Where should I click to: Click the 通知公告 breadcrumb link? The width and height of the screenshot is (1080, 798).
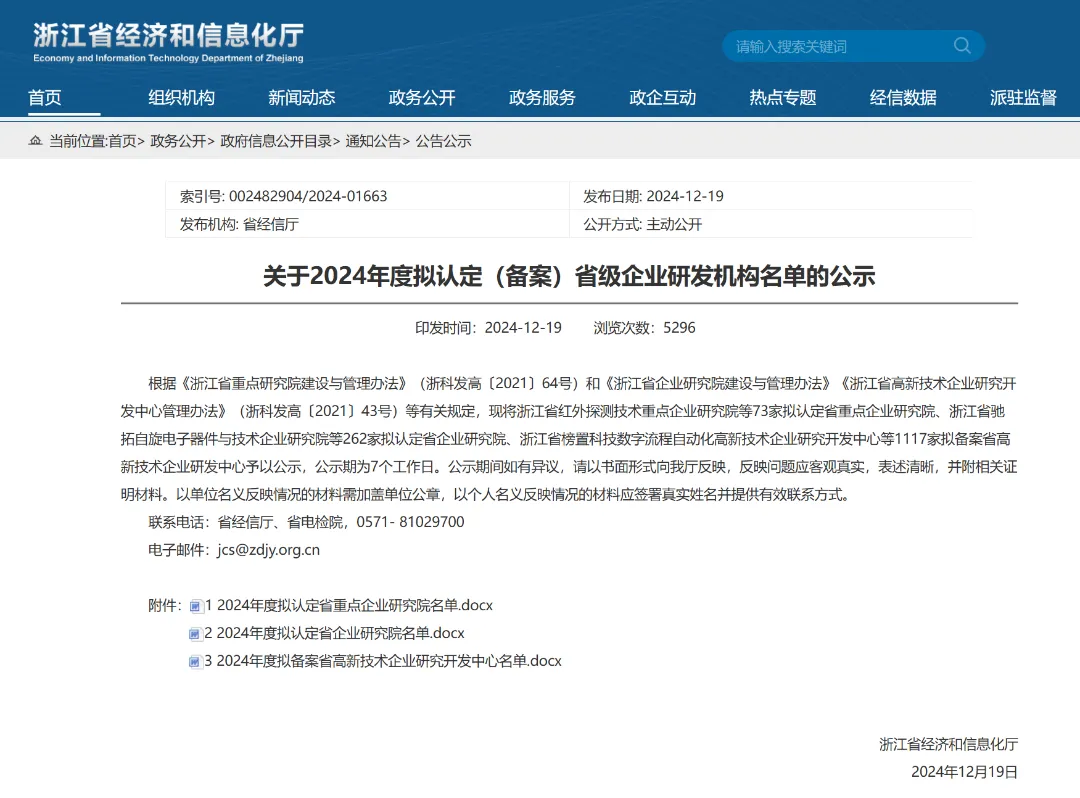click(x=373, y=141)
